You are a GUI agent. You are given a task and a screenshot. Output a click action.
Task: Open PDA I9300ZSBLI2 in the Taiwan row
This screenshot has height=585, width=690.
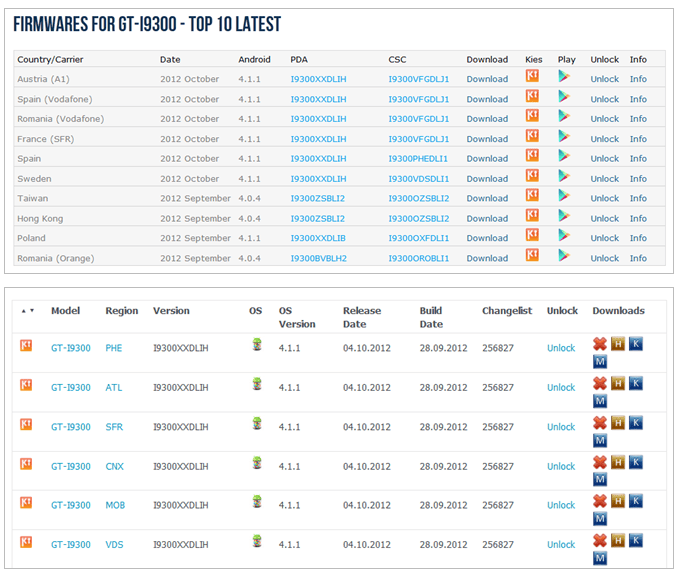point(318,199)
